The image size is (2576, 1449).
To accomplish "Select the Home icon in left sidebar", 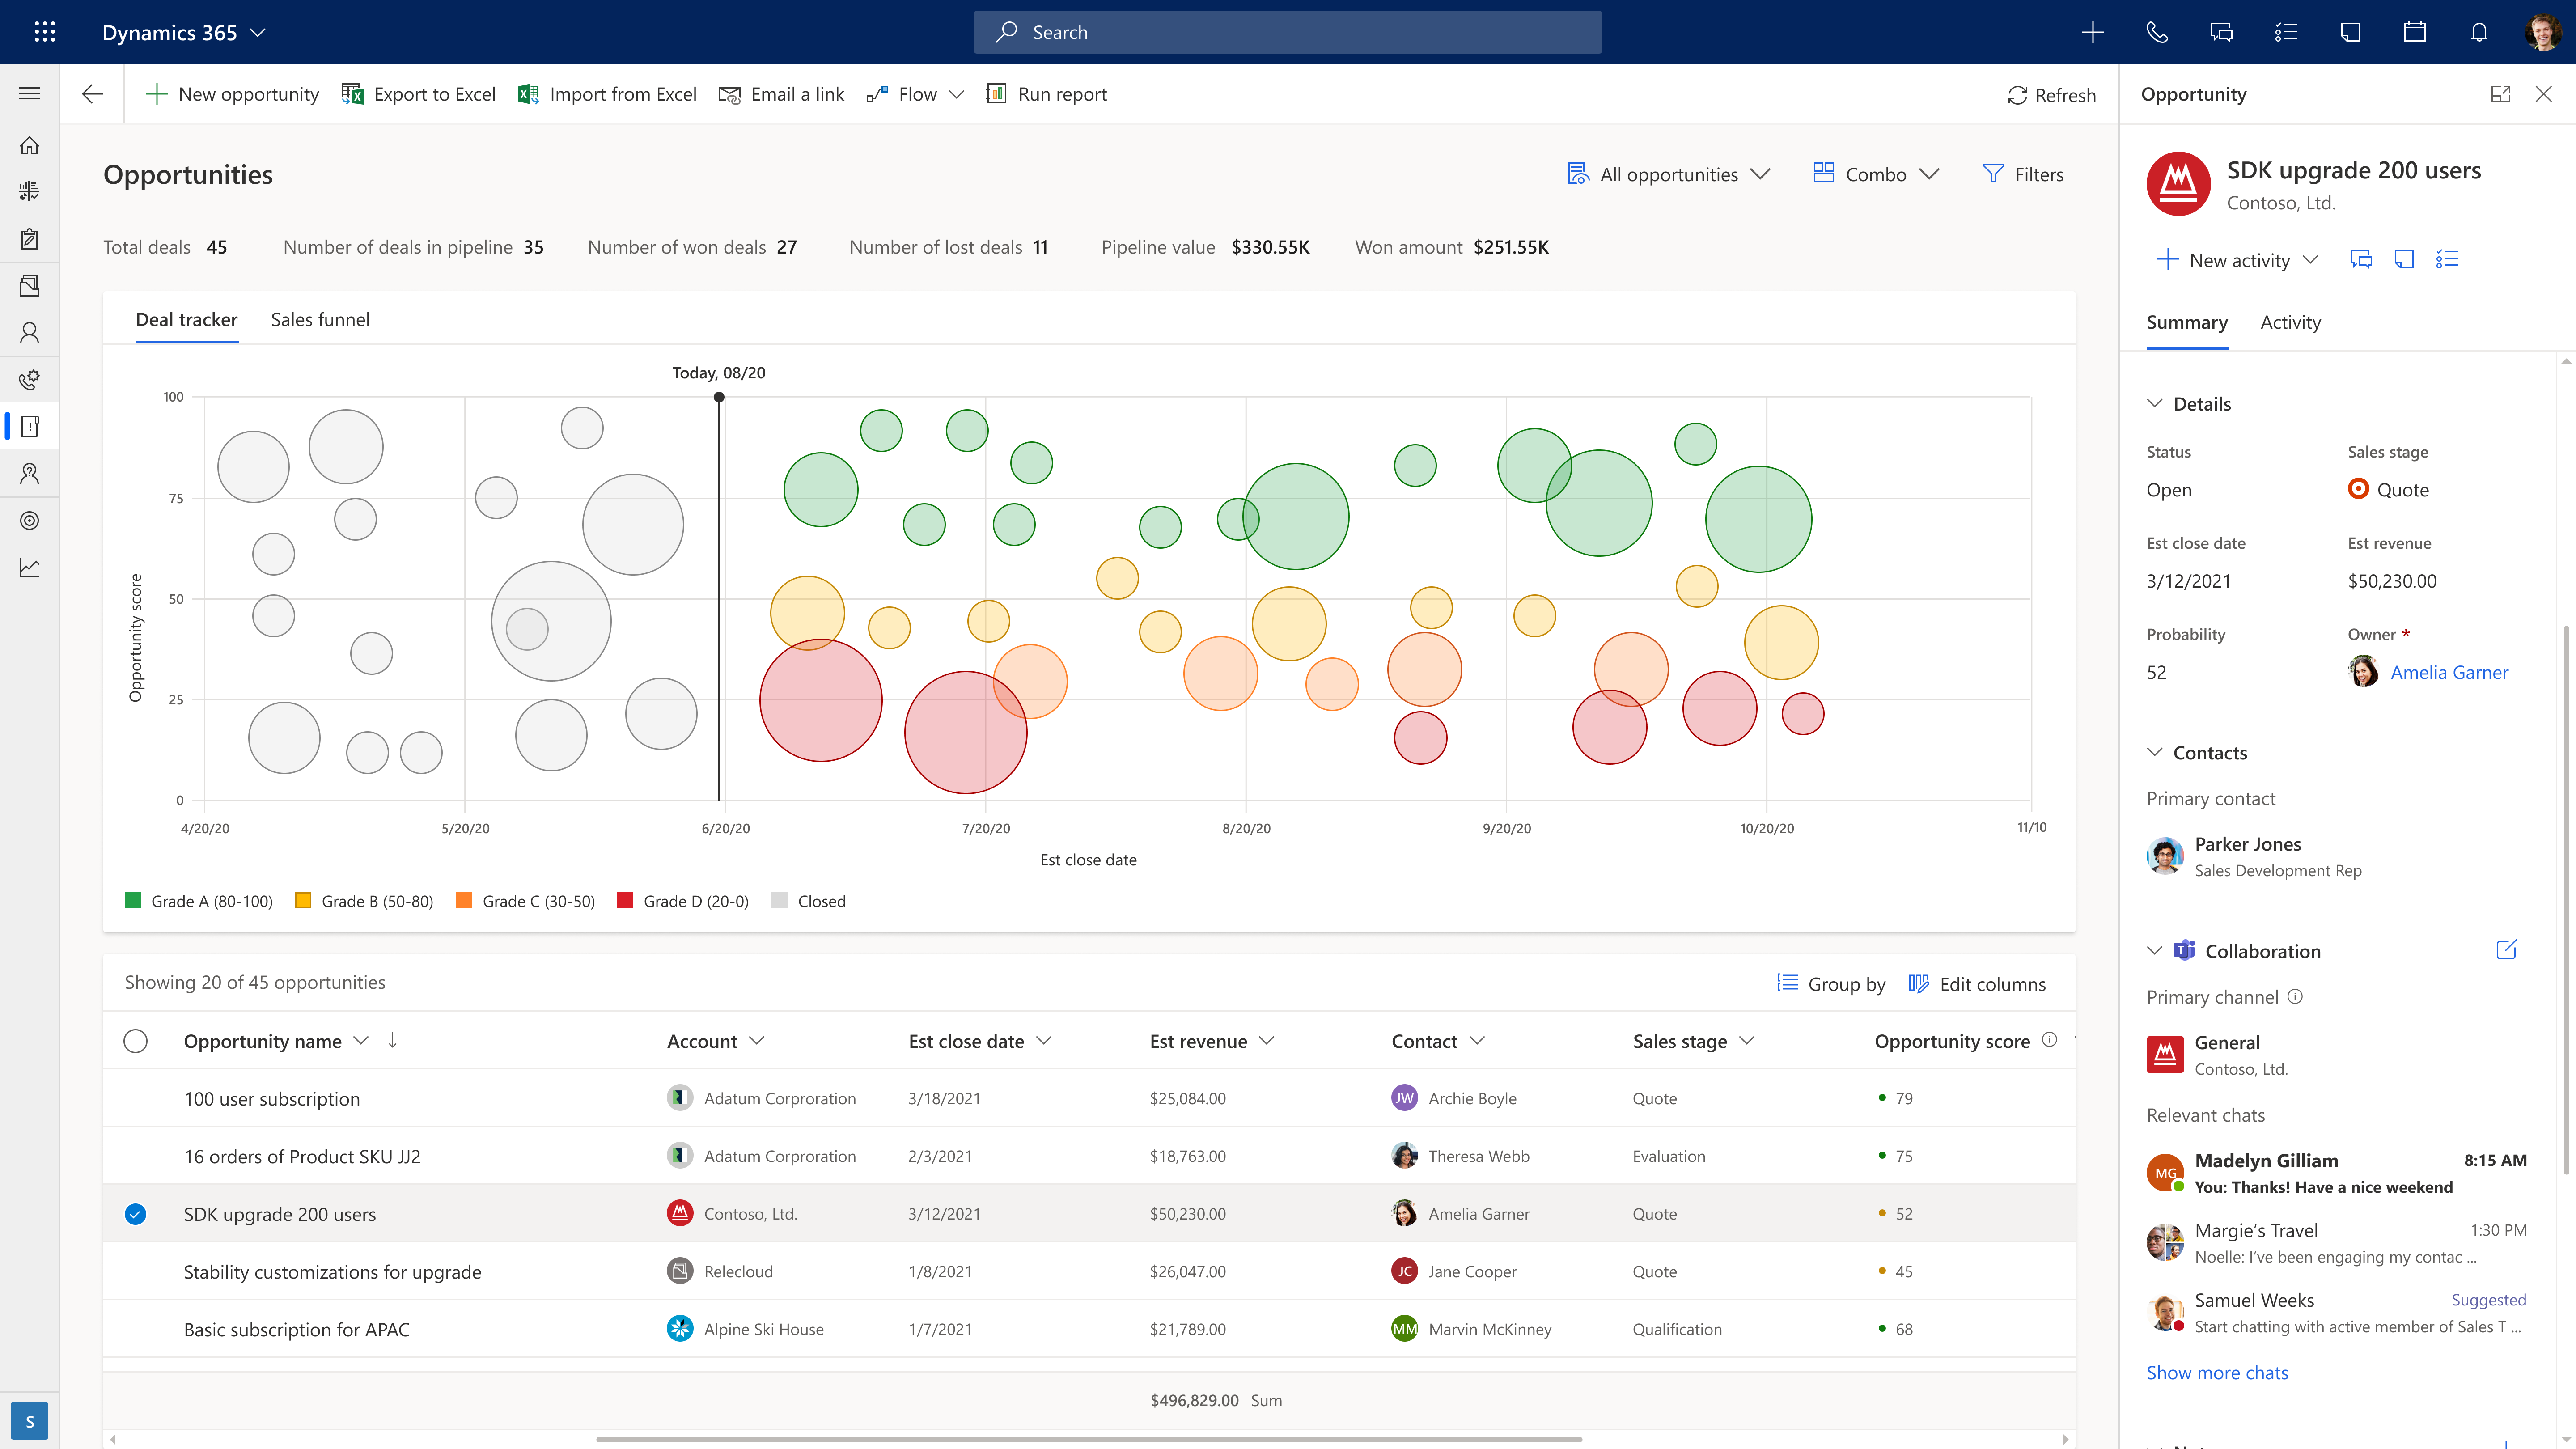I will (x=29, y=145).
